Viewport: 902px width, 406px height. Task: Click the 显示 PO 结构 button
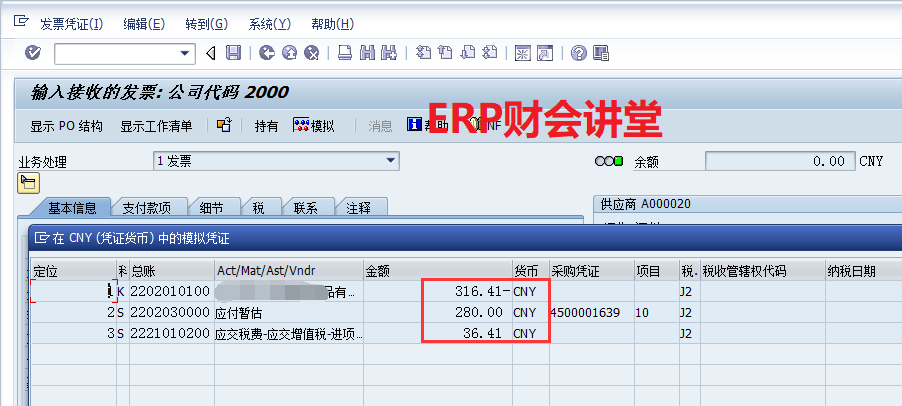point(66,126)
